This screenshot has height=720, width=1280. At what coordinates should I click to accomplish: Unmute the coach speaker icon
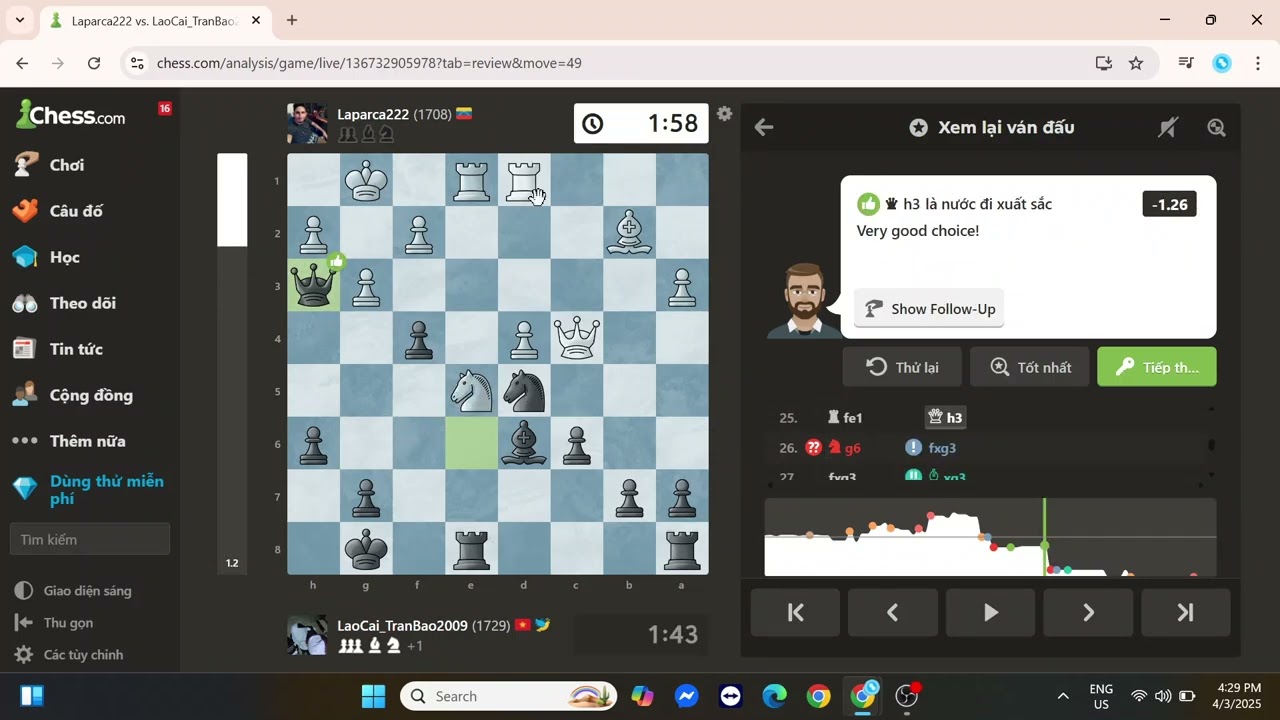[x=1167, y=127]
